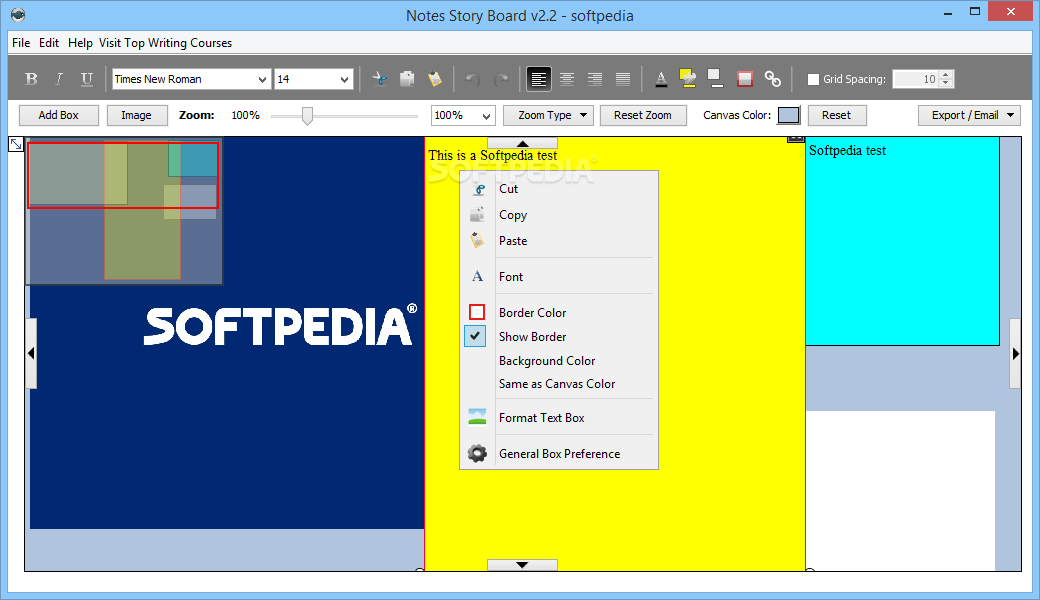Image resolution: width=1040 pixels, height=600 pixels.
Task: Toggle underline formatting
Action: tap(86, 79)
